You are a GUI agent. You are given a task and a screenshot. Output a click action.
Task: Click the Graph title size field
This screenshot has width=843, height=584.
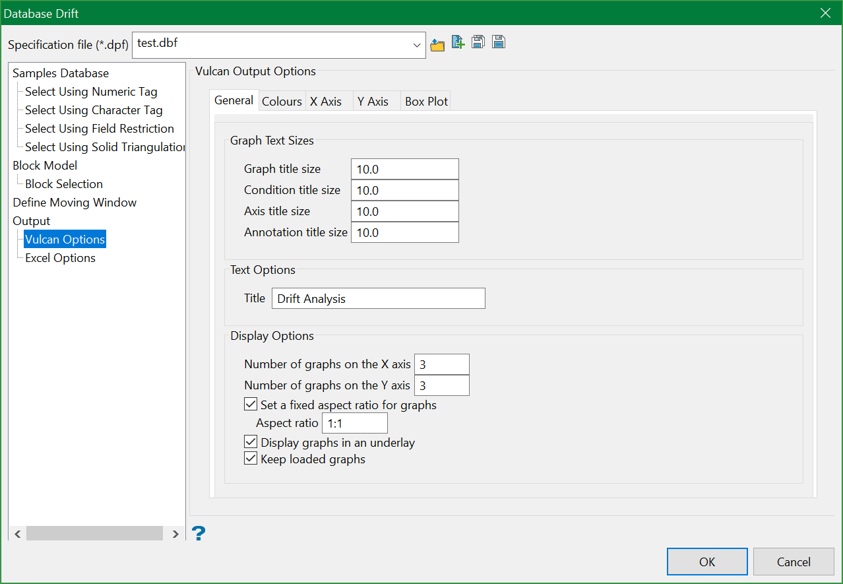point(404,170)
